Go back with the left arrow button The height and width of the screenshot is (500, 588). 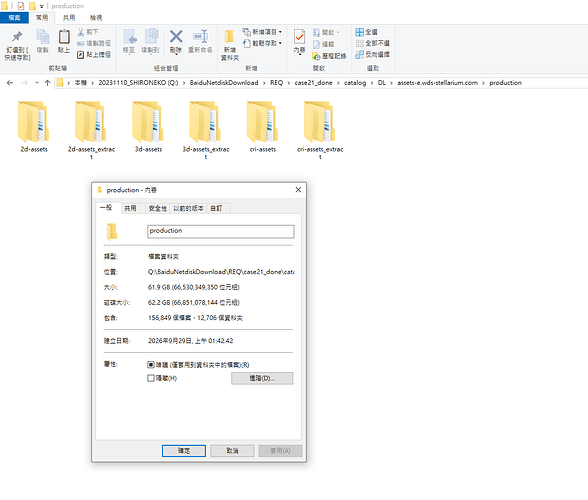click(10, 83)
